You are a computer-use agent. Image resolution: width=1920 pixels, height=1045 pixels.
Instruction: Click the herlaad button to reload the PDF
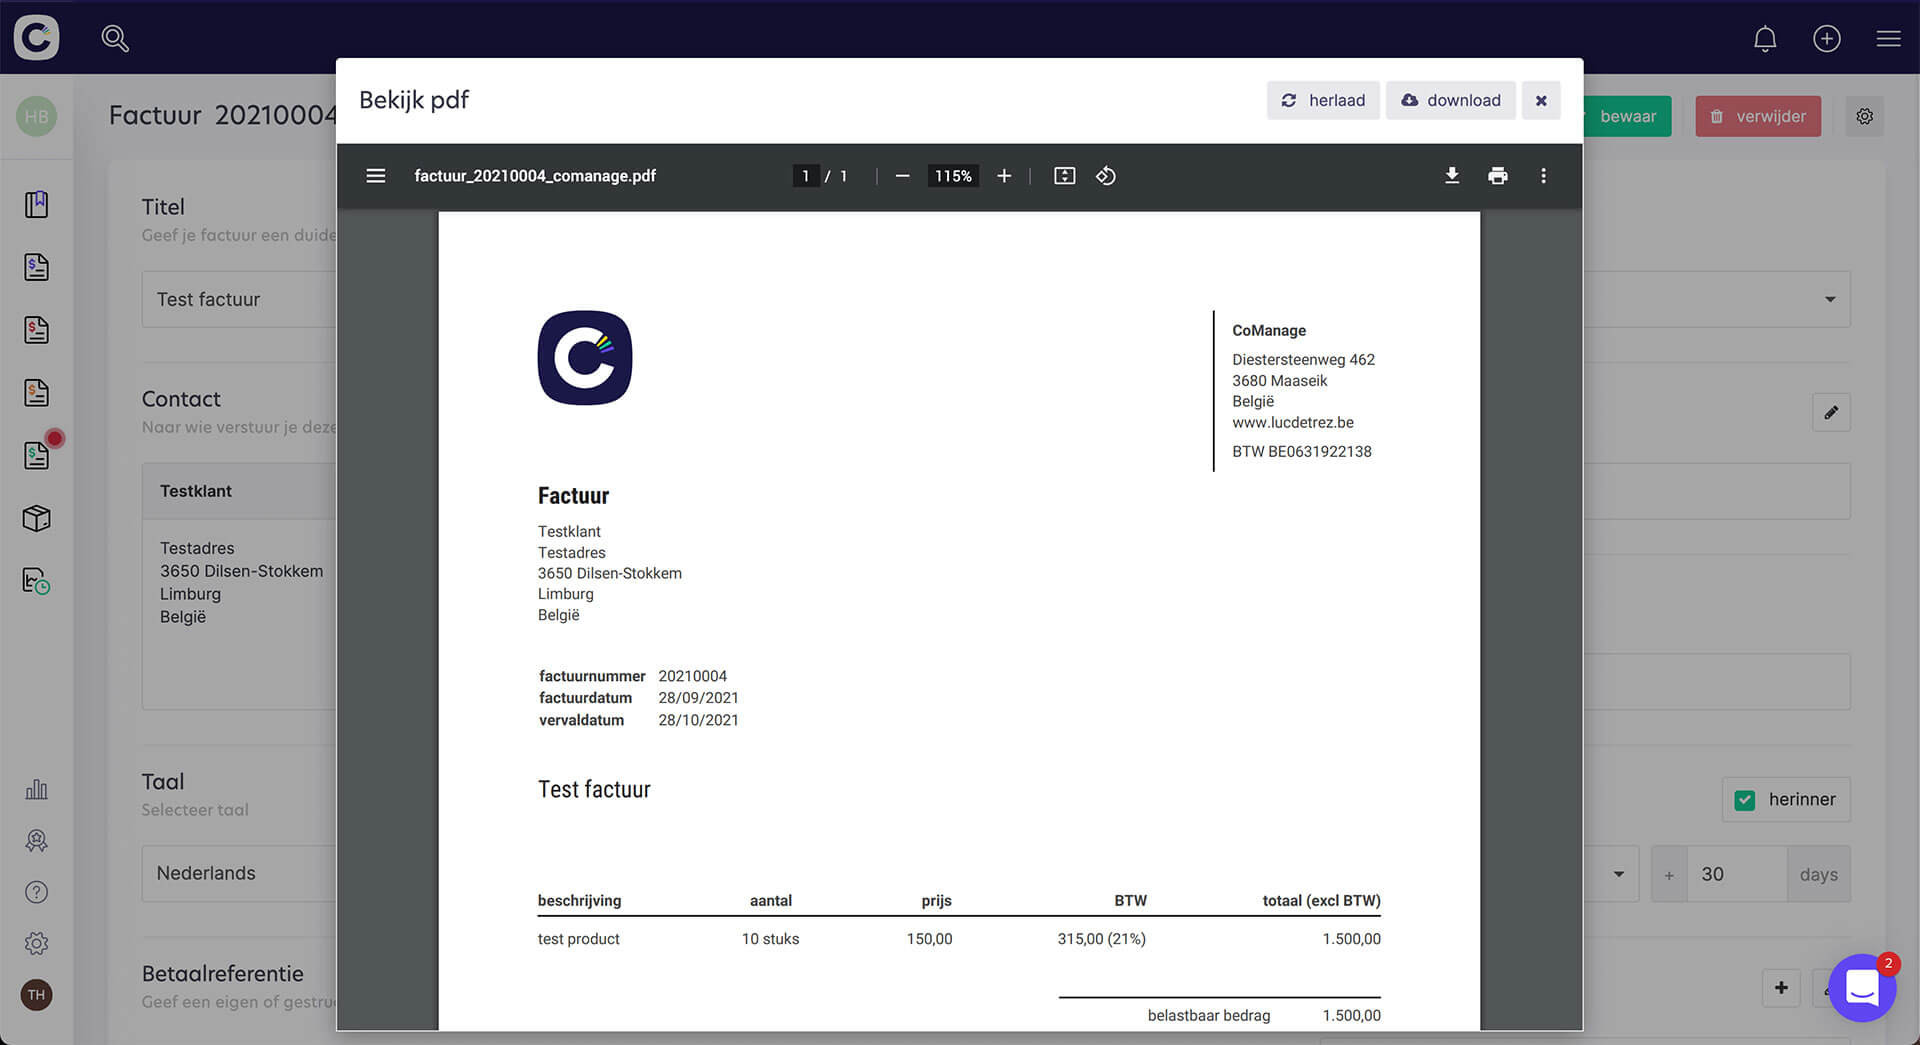[1322, 100]
